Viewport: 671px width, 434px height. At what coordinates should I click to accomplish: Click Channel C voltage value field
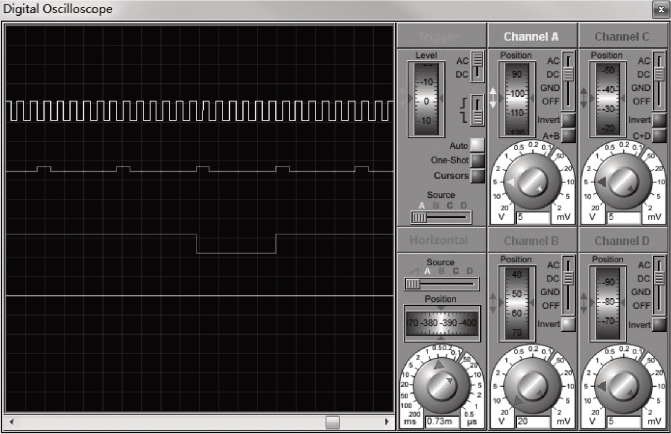point(623,217)
